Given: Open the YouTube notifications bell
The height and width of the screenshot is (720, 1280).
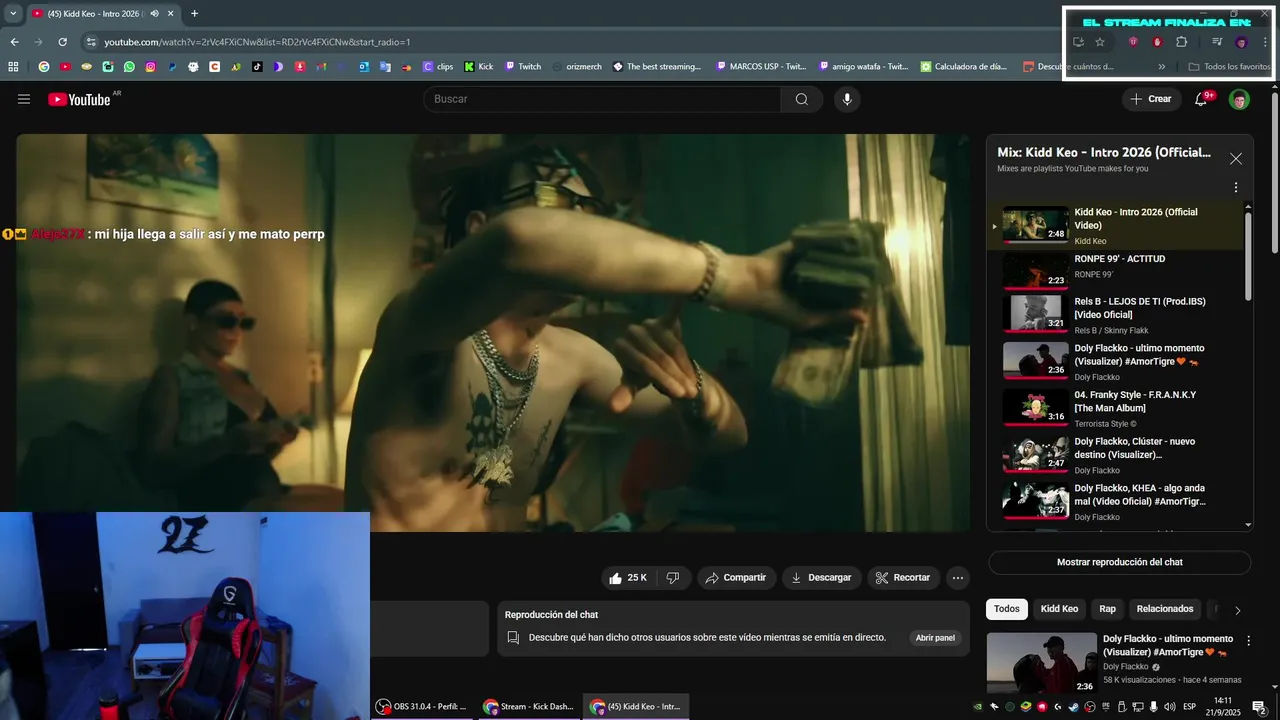Looking at the screenshot, I should click(1202, 99).
